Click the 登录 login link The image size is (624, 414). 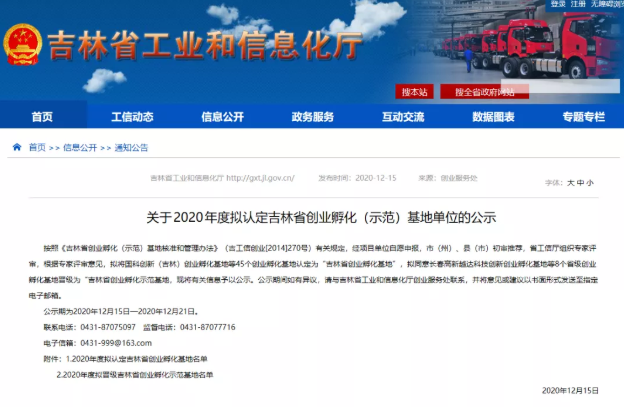click(558, 5)
